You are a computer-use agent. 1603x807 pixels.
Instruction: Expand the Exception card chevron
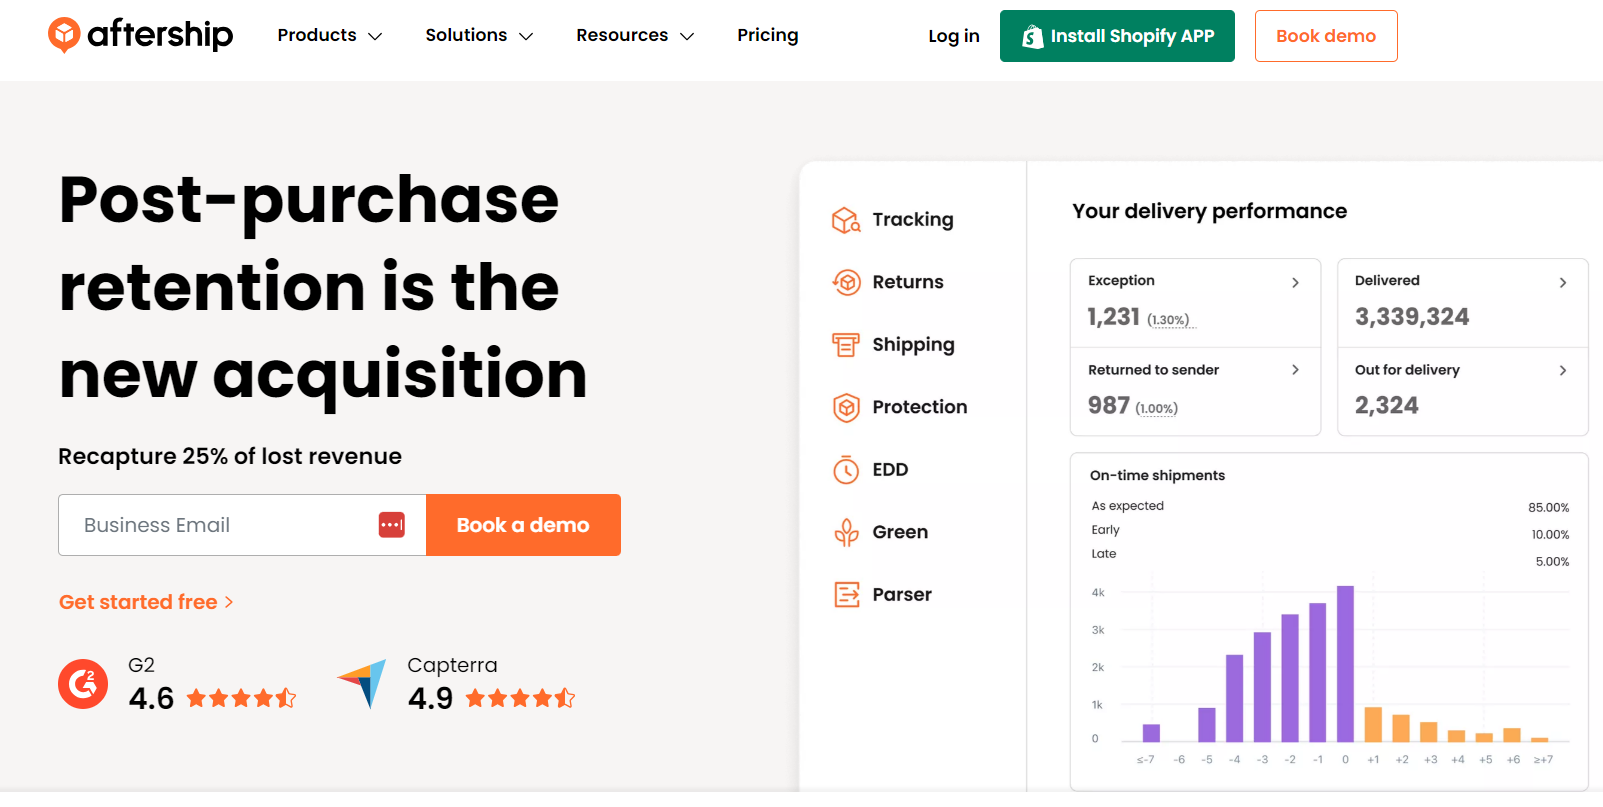[1295, 283]
